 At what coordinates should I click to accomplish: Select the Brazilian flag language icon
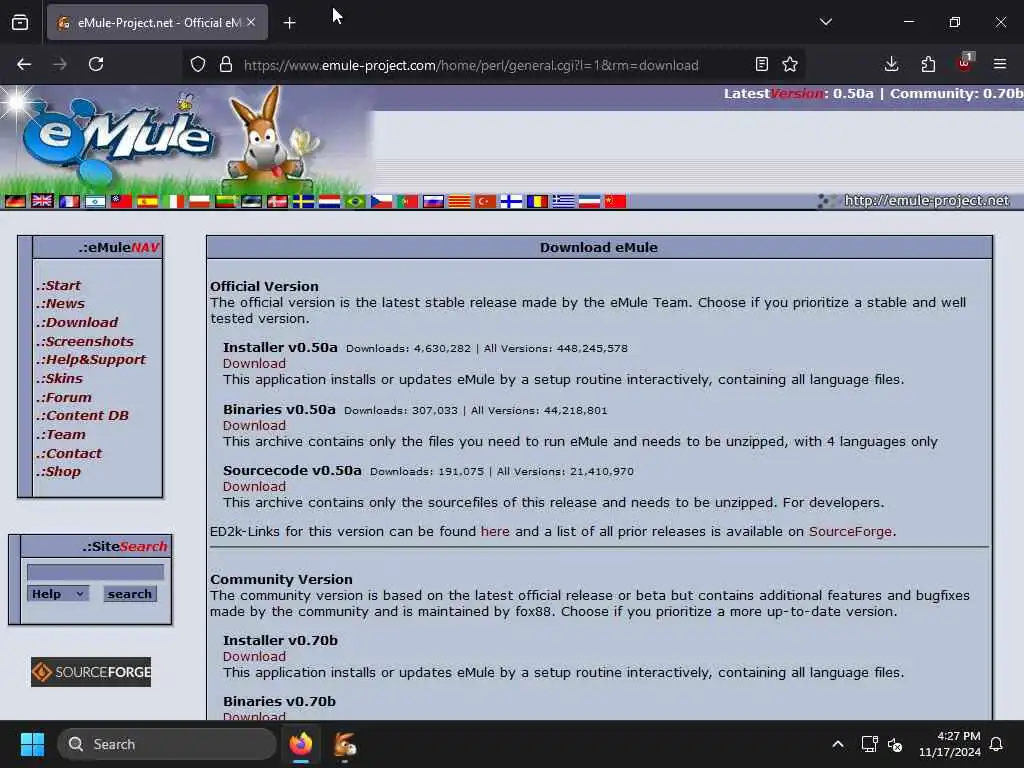point(355,201)
